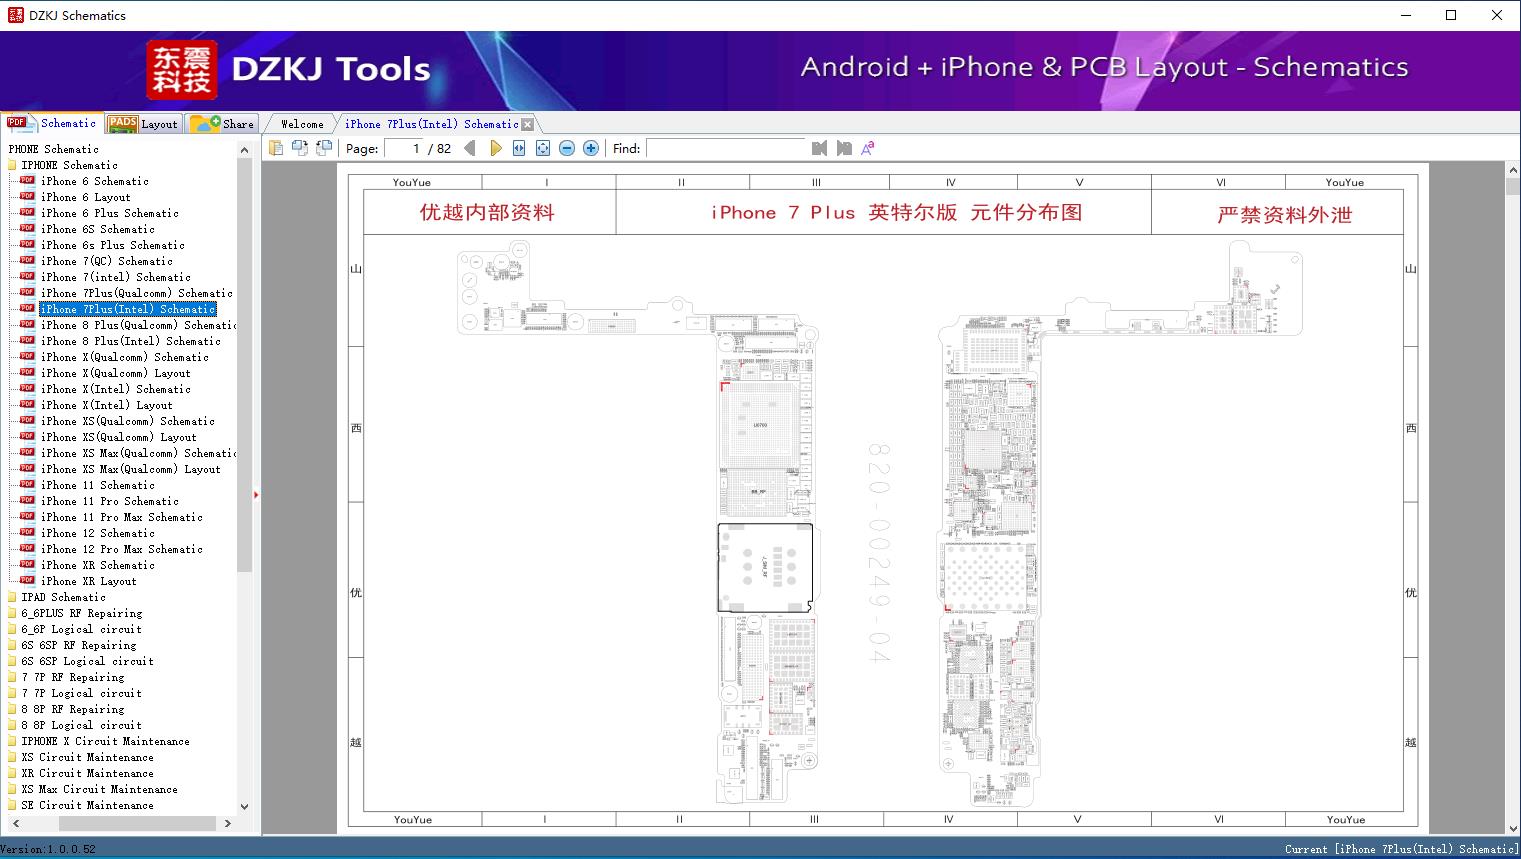Click sidebar horizontal scrollbar left arrow
The height and width of the screenshot is (859, 1521).
[15, 823]
